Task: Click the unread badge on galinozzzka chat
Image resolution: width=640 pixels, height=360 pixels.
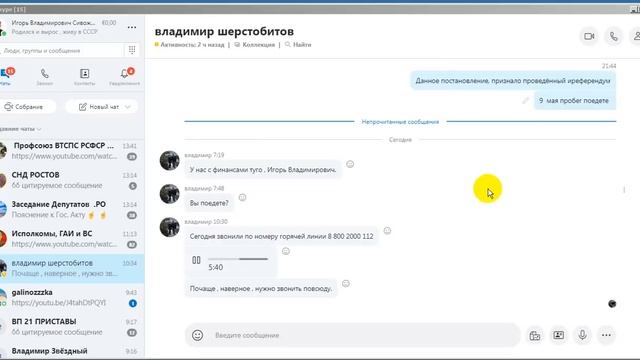Action: (x=133, y=303)
